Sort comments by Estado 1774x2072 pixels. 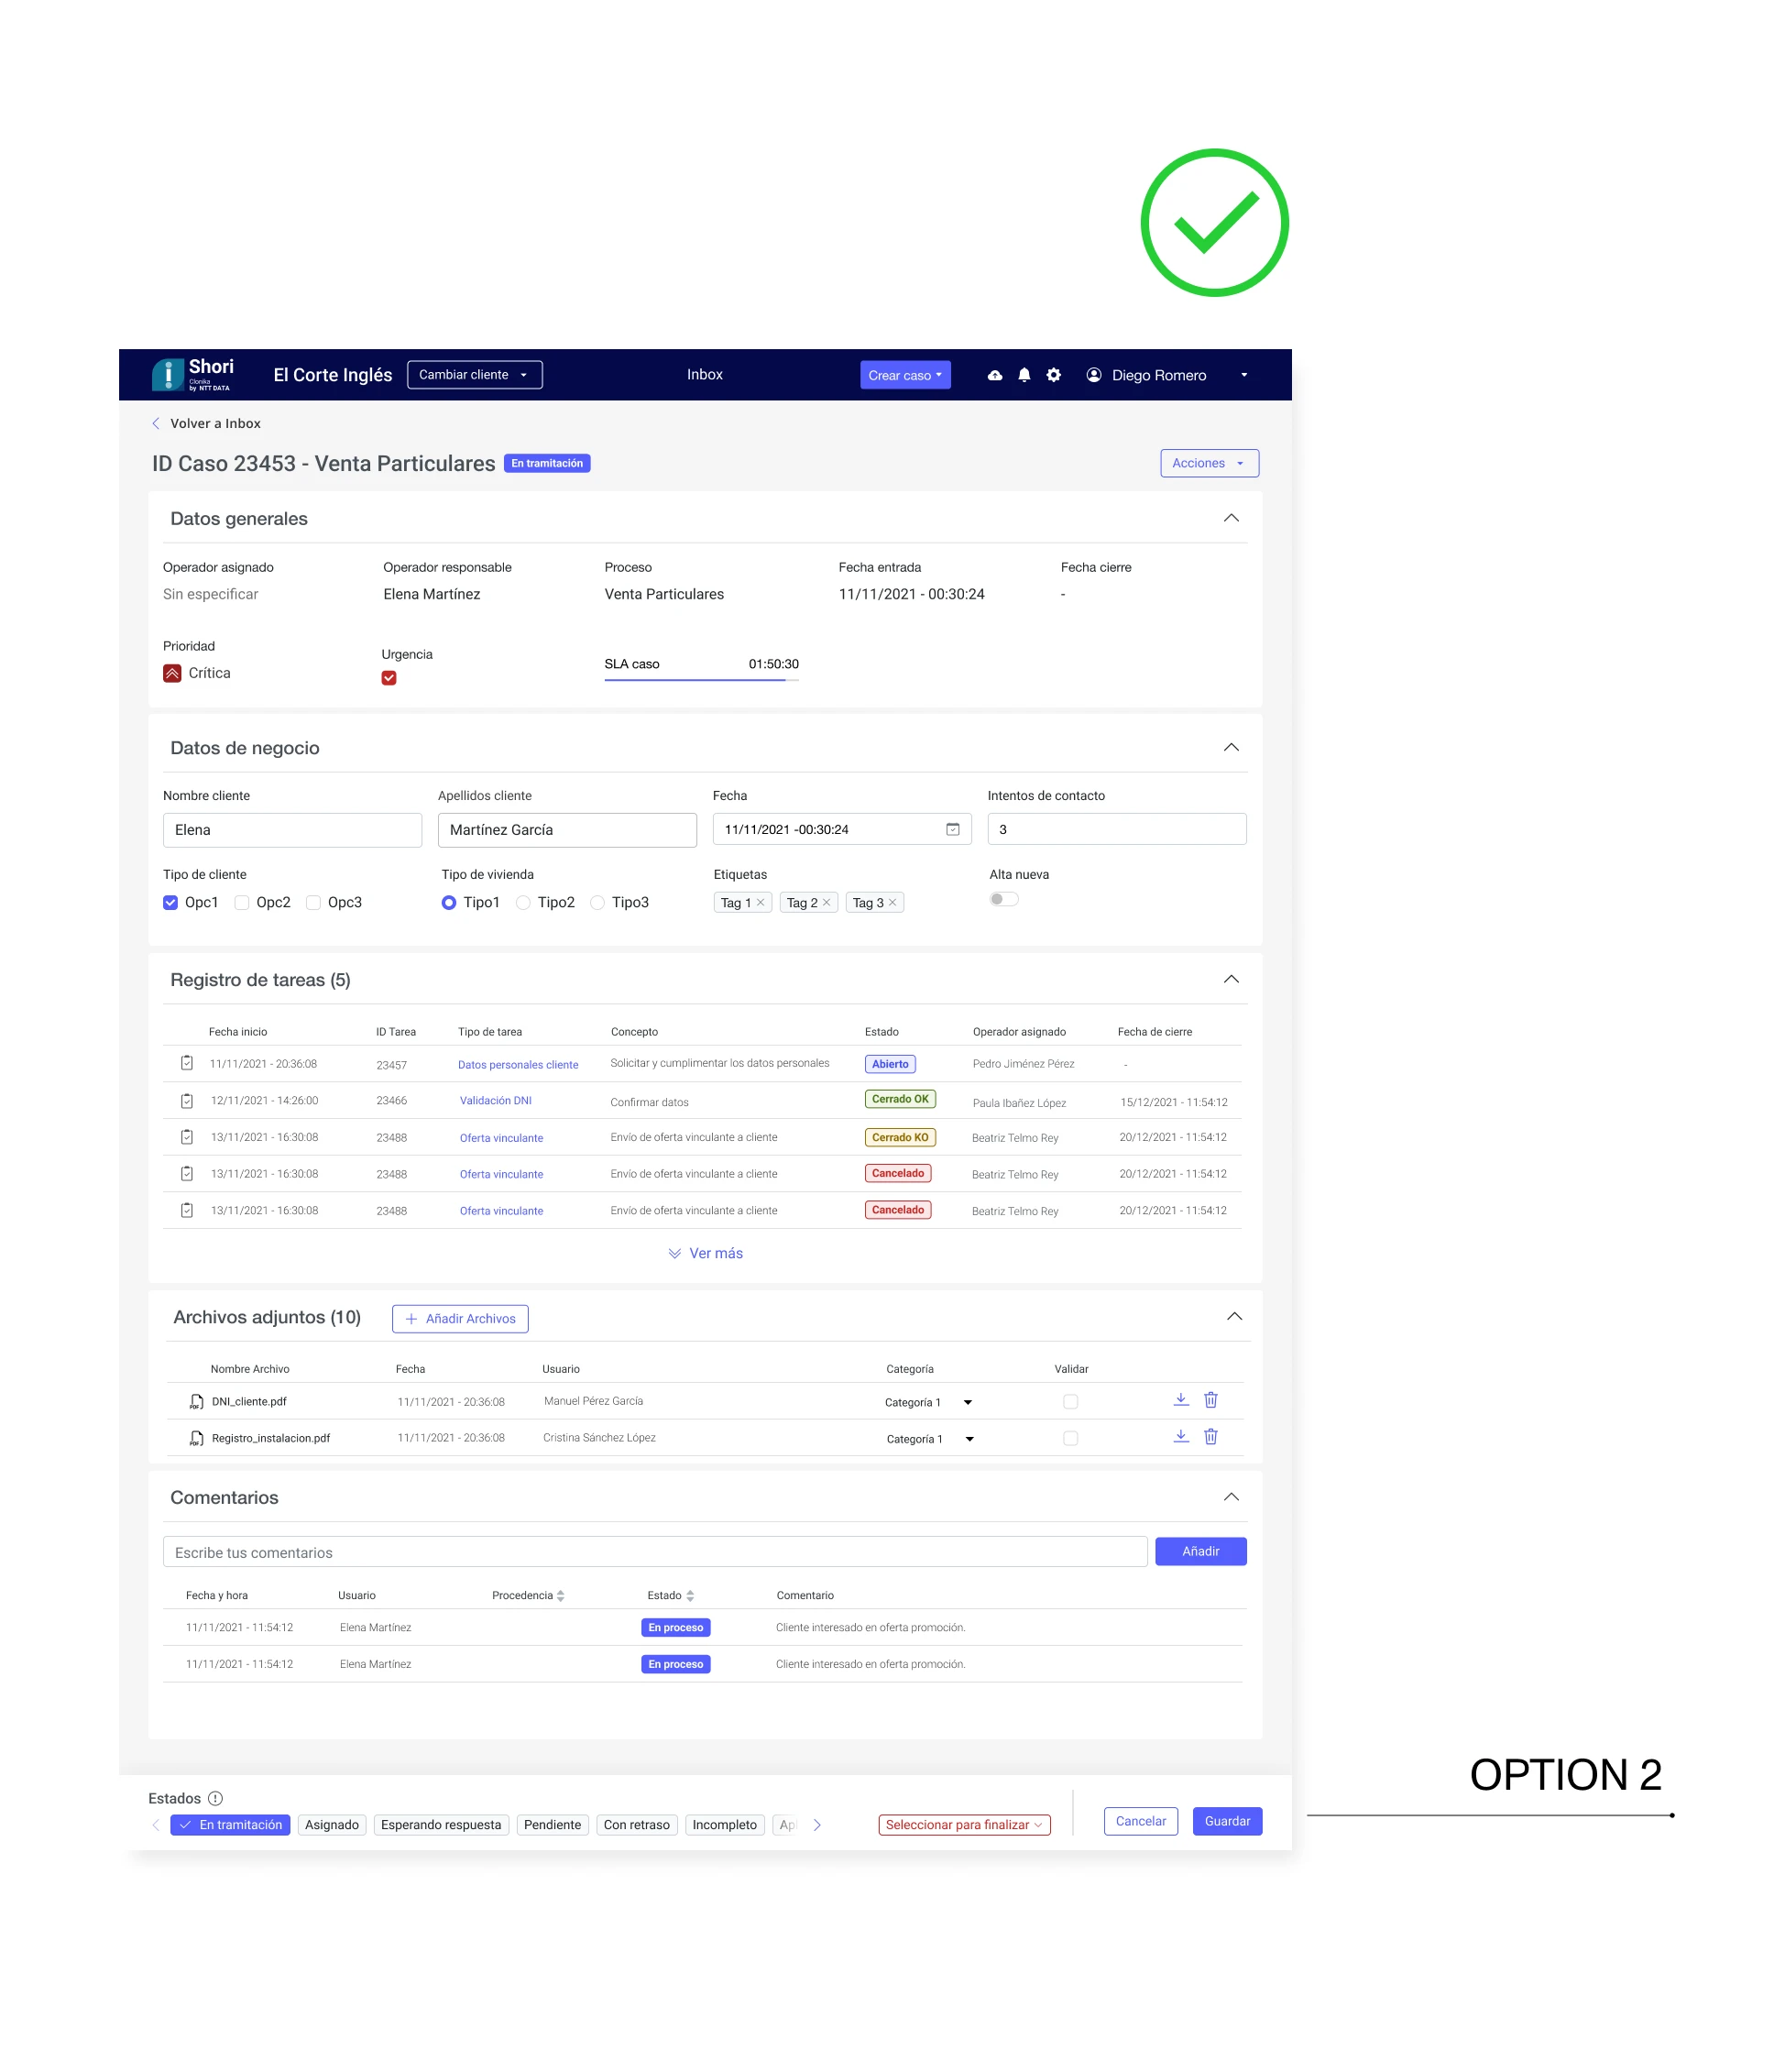click(x=690, y=1595)
